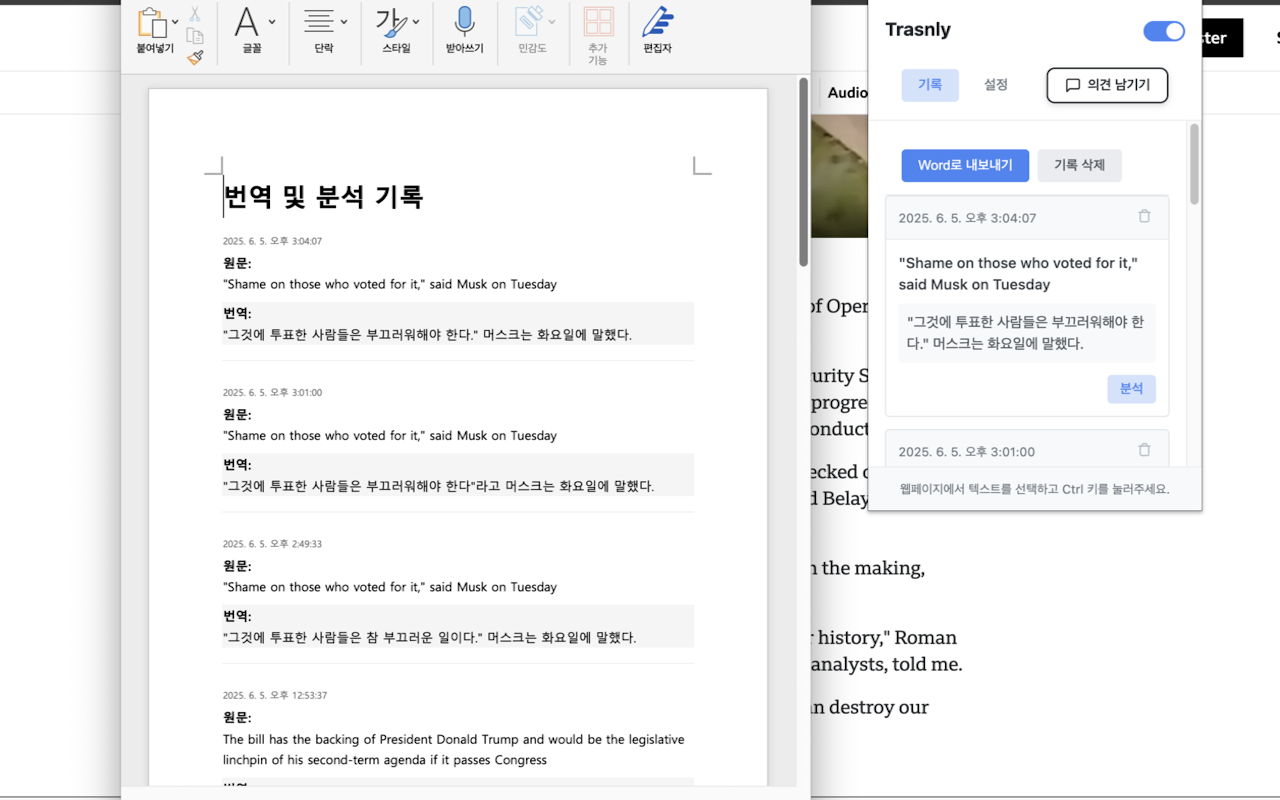Screen dimensions: 1280x800
Task: Click the hint text about Ctrl 키 in the popup footer
Action: pyautogui.click(x=1034, y=489)
